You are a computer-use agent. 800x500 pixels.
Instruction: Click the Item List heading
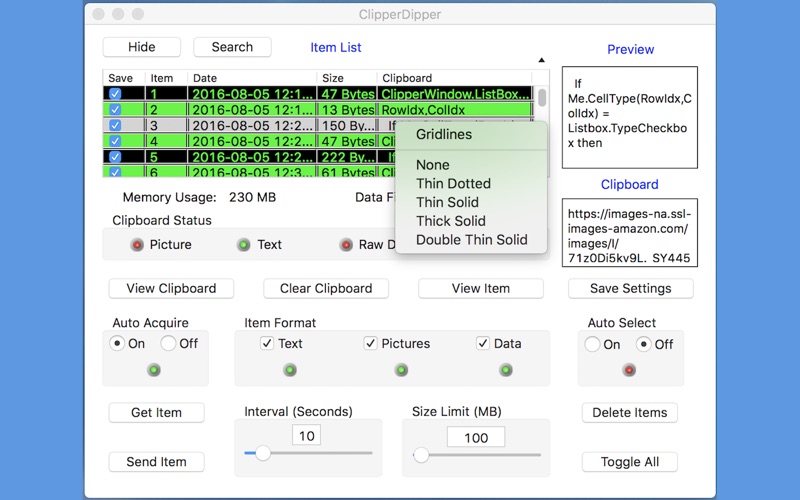[336, 47]
